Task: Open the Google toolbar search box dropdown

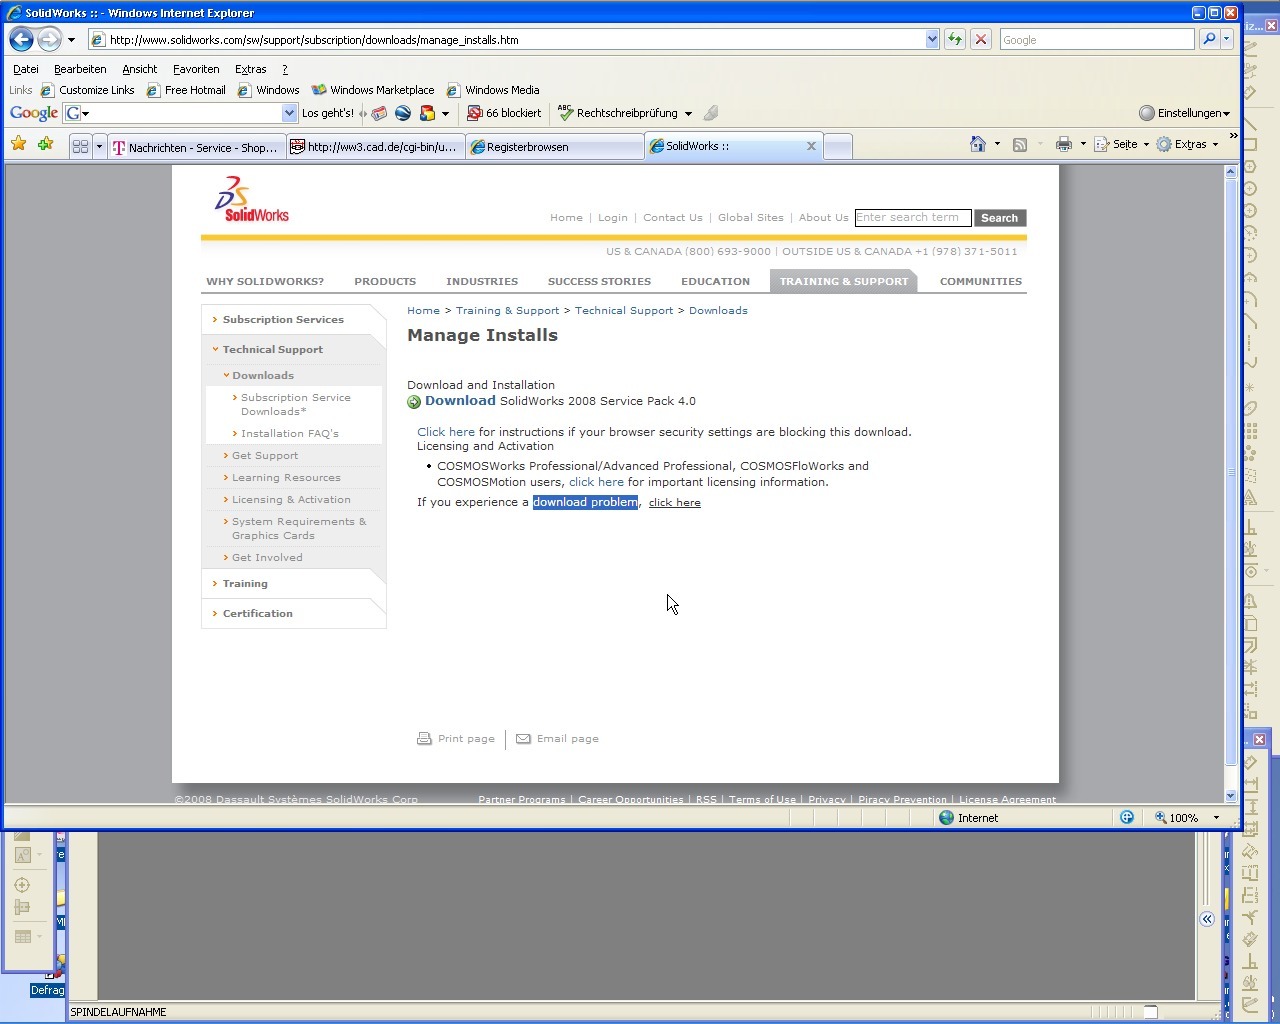Action: pyautogui.click(x=290, y=113)
